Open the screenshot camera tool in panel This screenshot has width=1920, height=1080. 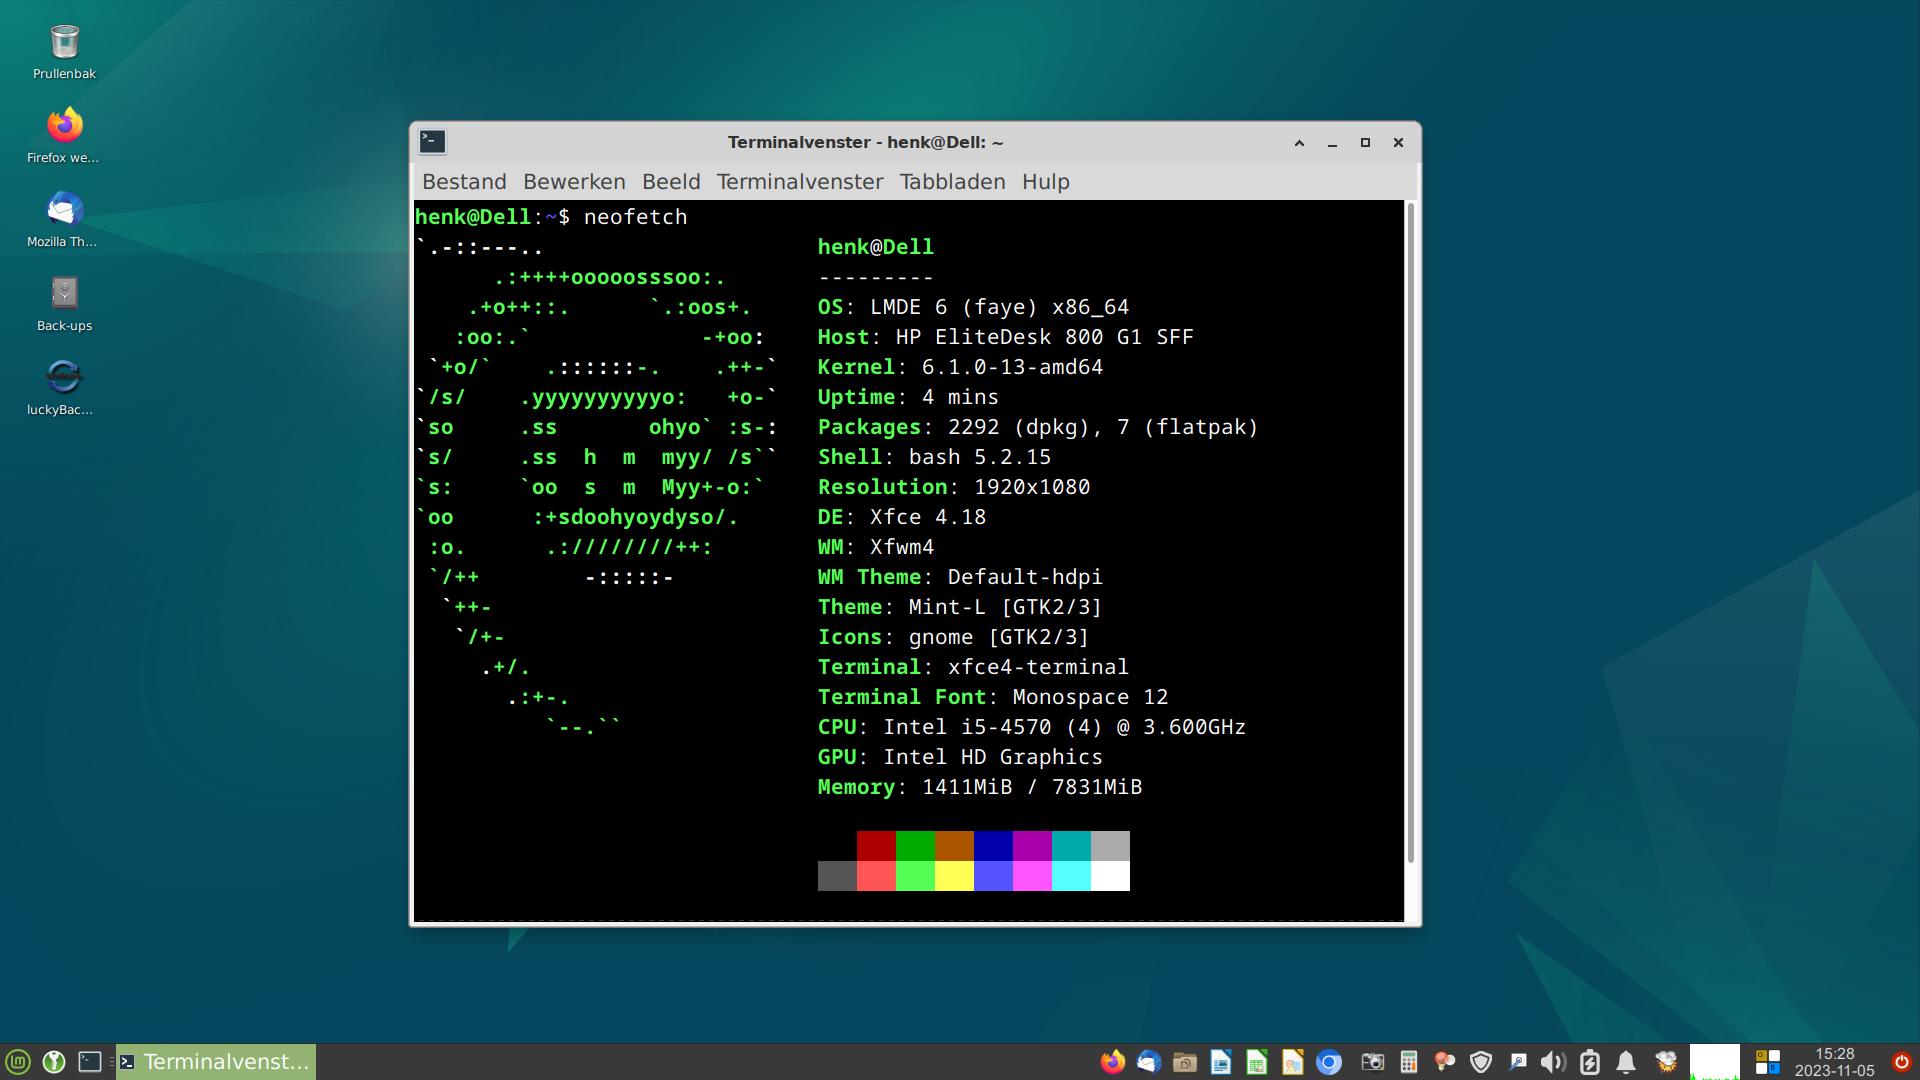tap(1373, 1062)
